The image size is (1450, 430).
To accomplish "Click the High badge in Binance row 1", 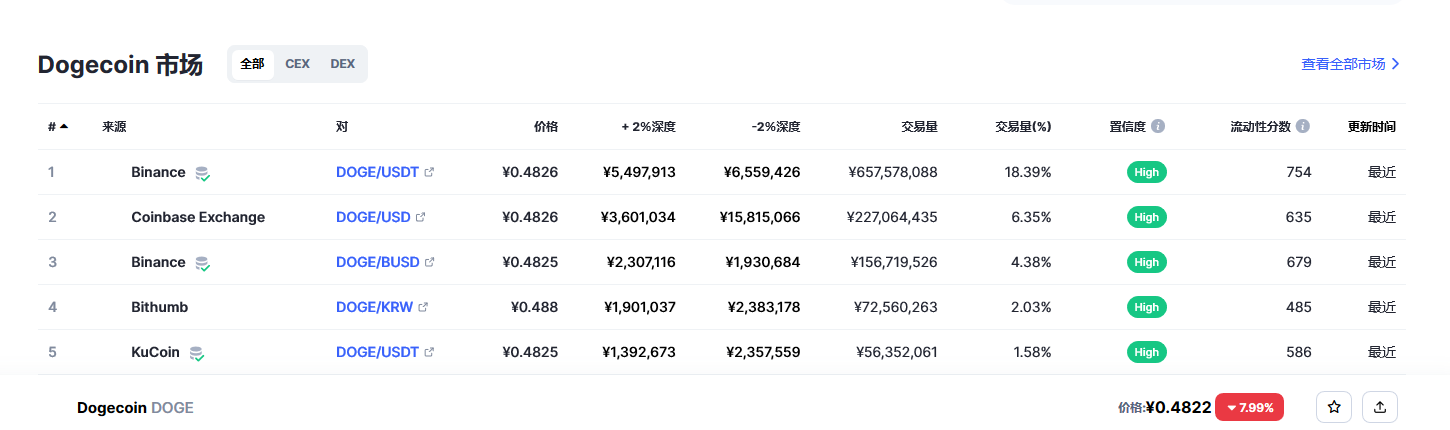I will [x=1146, y=172].
